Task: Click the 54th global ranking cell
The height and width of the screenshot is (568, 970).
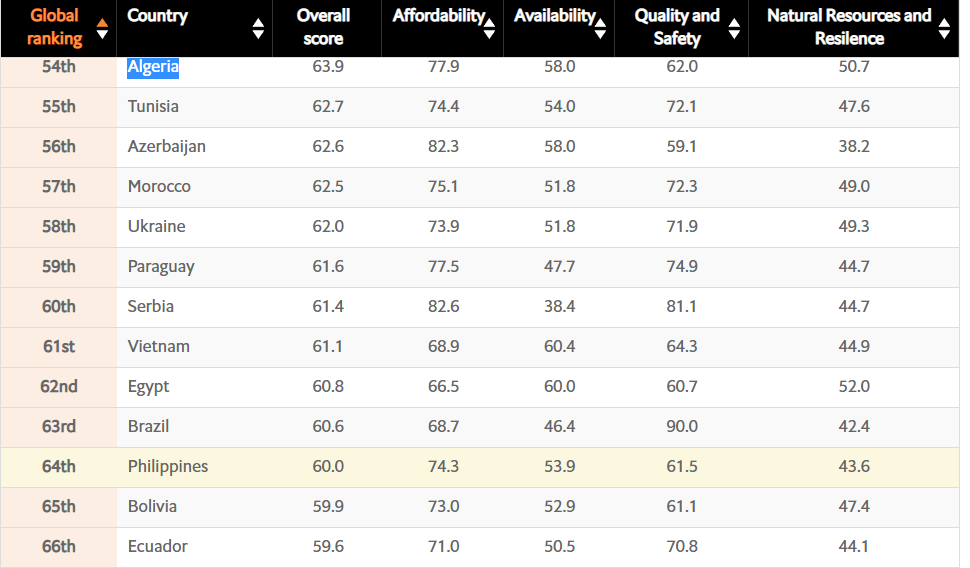Action: coord(59,67)
